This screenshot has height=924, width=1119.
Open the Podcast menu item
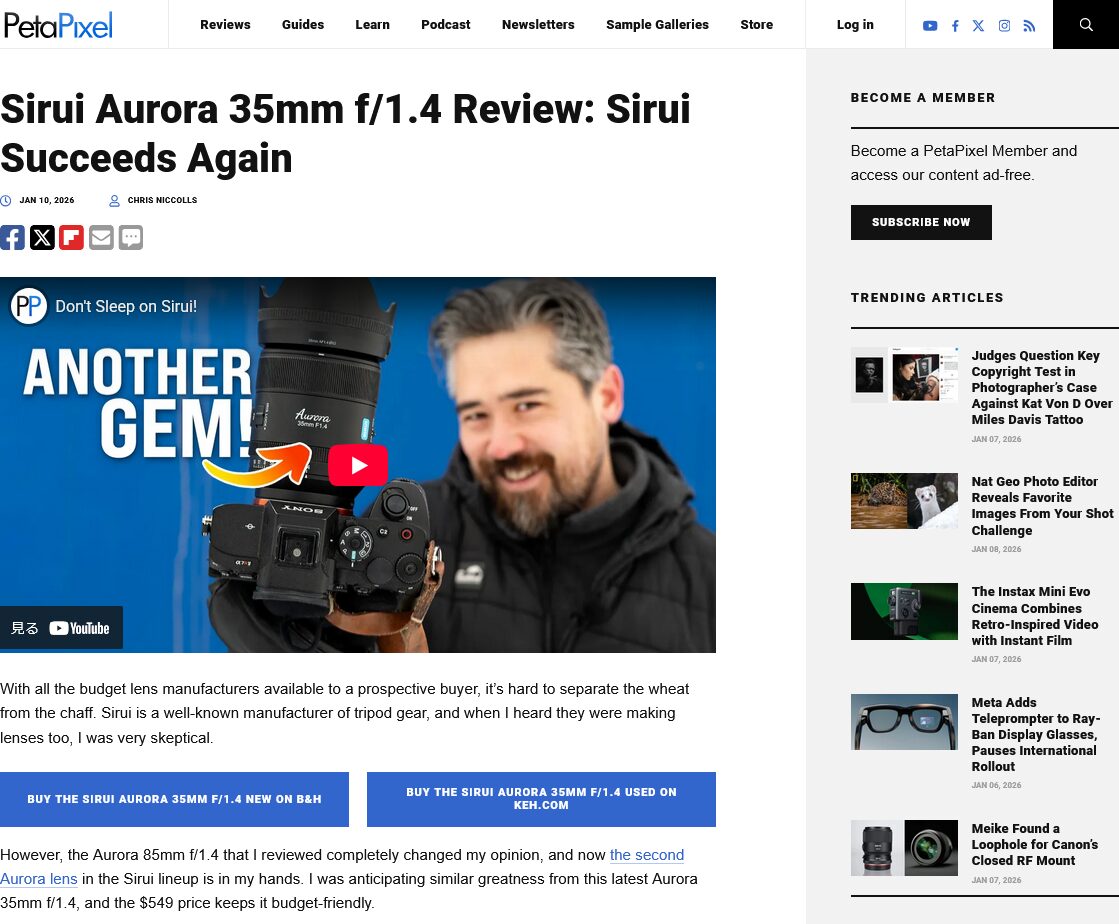pyautogui.click(x=445, y=24)
